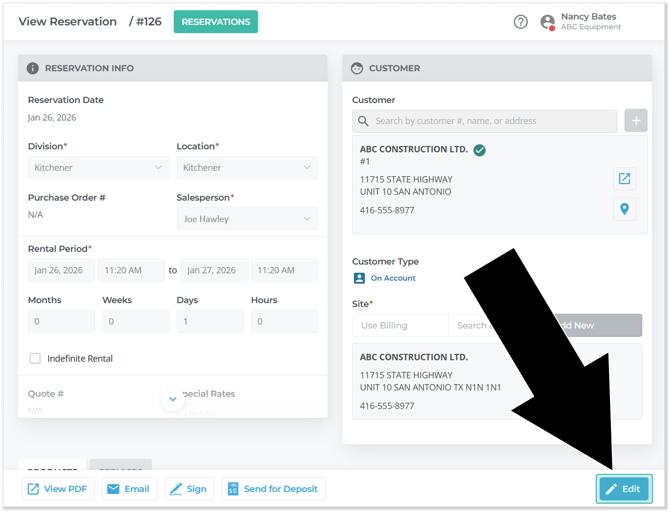
Task: Toggle the Indefinite Rental checkbox
Action: point(35,358)
